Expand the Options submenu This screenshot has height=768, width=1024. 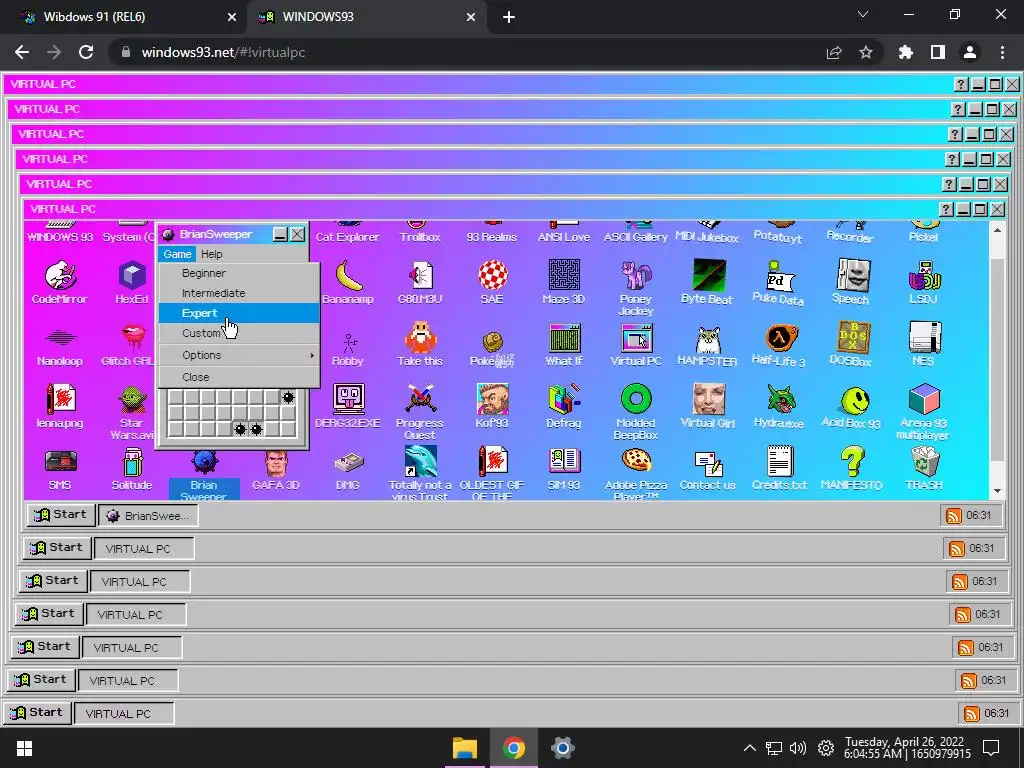238,355
